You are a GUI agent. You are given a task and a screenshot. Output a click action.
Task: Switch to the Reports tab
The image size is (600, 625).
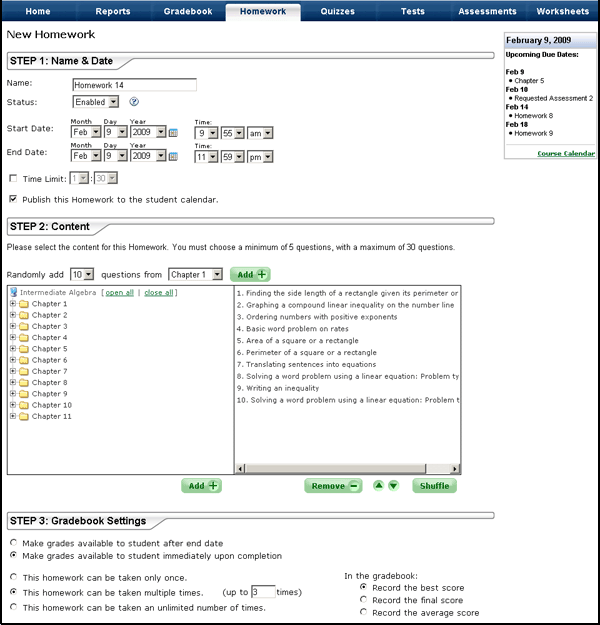[x=113, y=11]
